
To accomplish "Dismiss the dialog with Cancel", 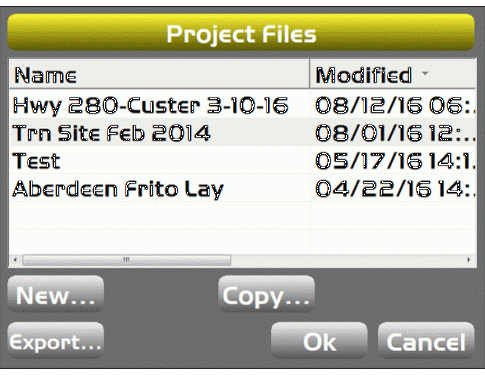I will [x=426, y=341].
